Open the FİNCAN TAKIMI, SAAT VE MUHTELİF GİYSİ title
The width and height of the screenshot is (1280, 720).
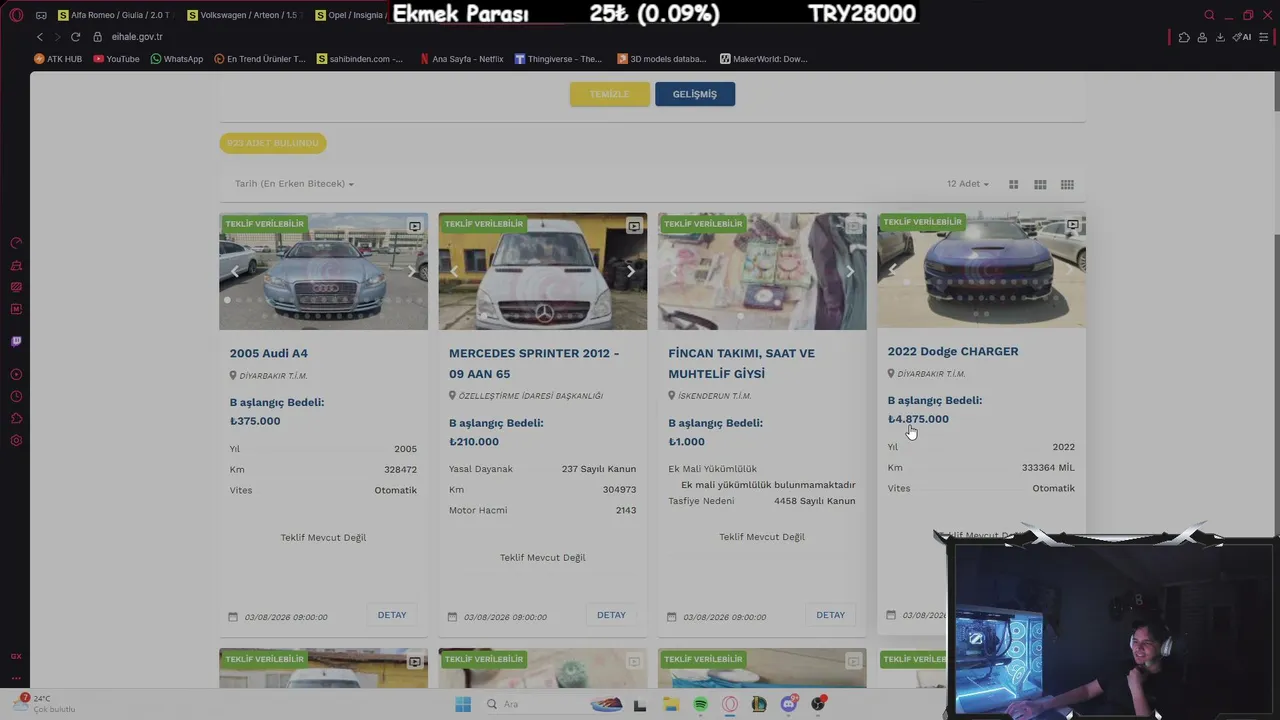coord(741,363)
